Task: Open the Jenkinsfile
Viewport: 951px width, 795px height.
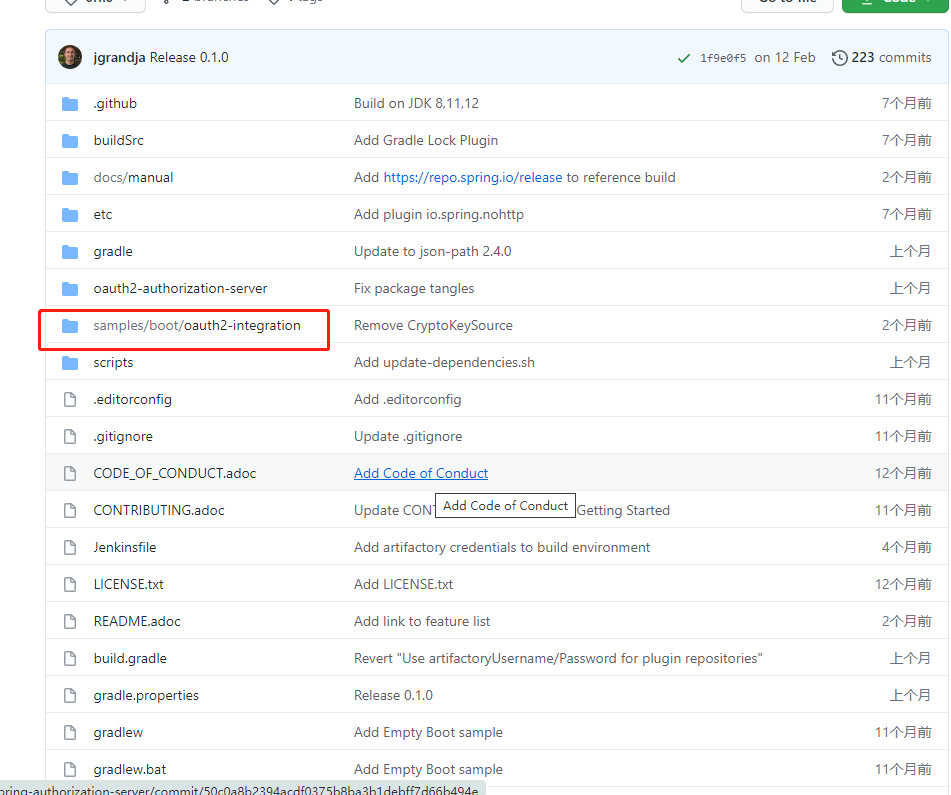Action: click(125, 548)
